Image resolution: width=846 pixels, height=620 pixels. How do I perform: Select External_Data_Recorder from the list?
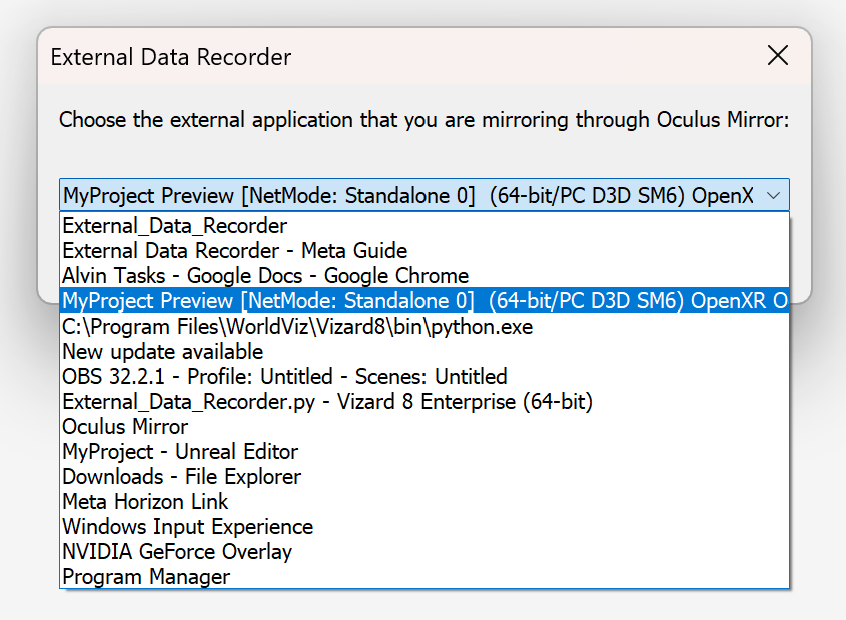(424, 226)
